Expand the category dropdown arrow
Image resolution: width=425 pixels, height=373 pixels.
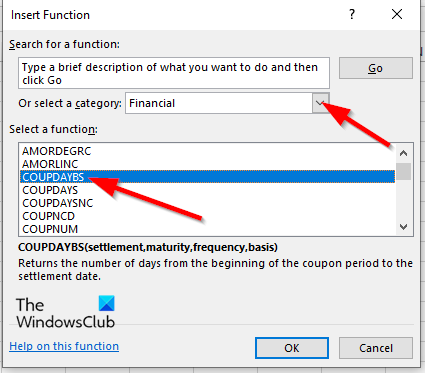tap(320, 103)
